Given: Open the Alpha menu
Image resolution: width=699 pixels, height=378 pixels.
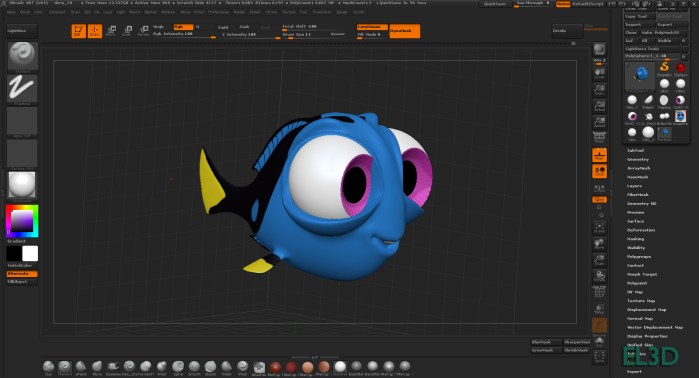Looking at the screenshot, I should click(11, 12).
